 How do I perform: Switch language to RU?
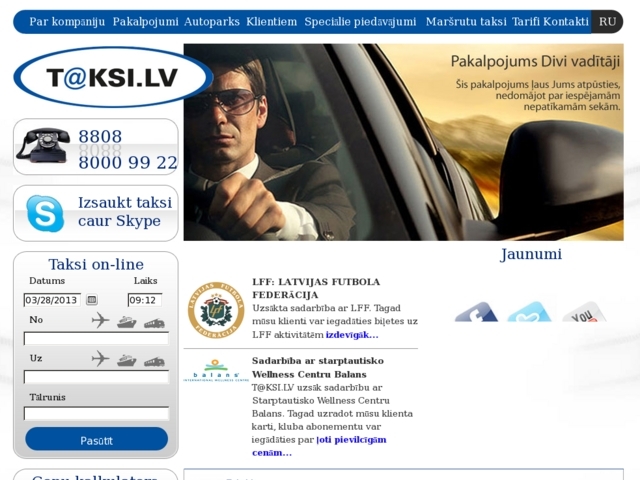[607, 22]
